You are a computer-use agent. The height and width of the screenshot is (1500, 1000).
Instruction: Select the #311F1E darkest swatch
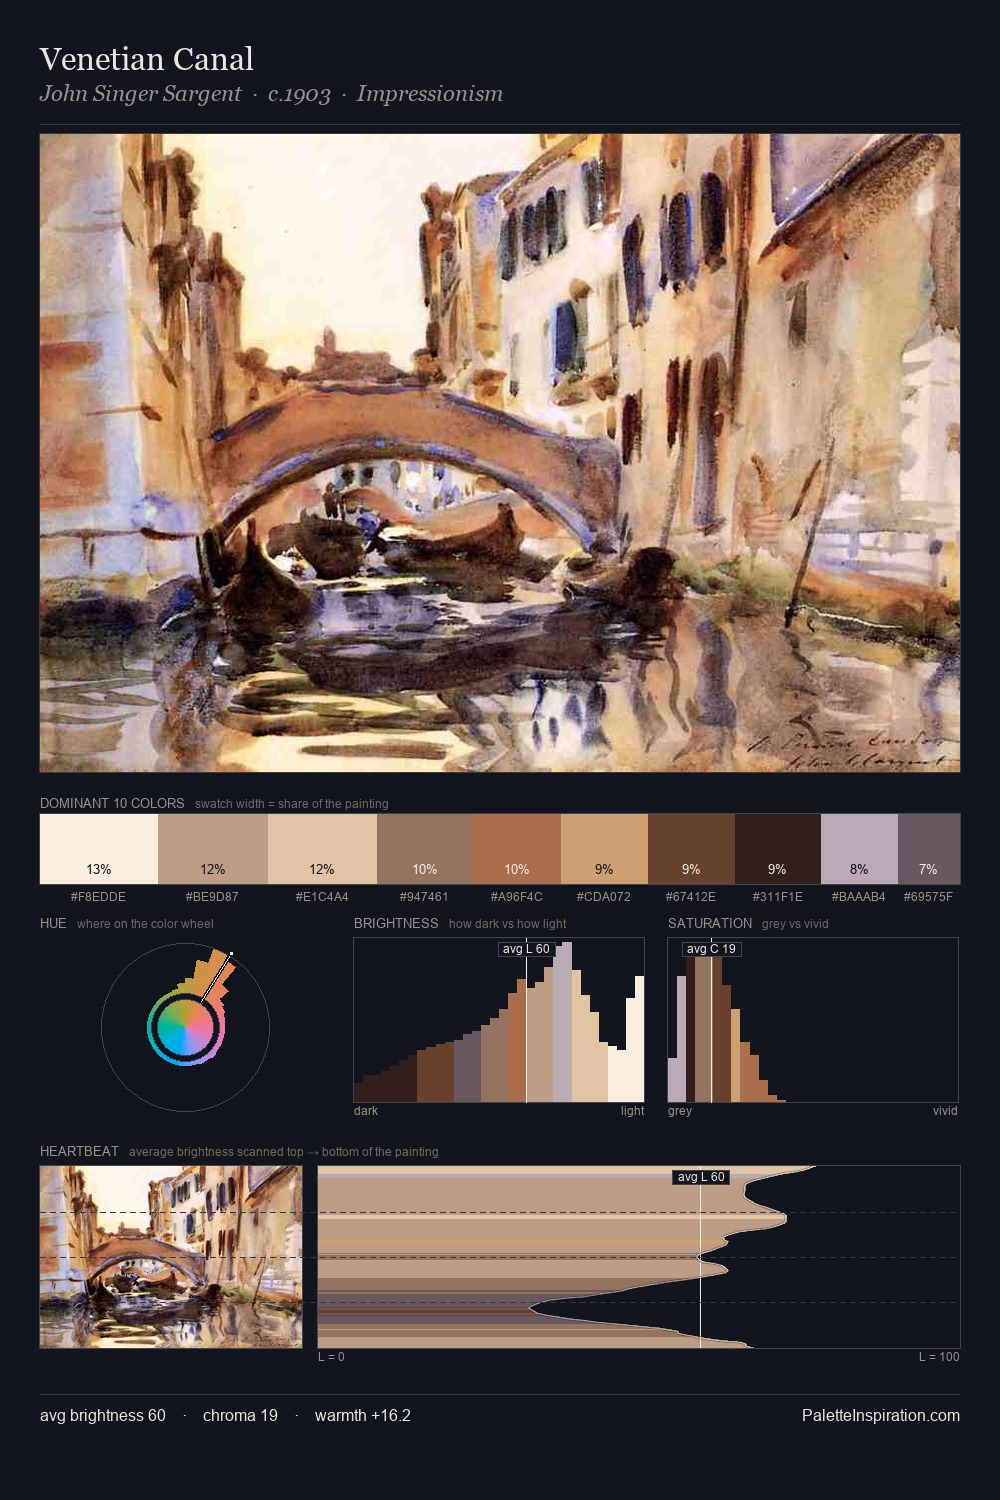(x=778, y=849)
